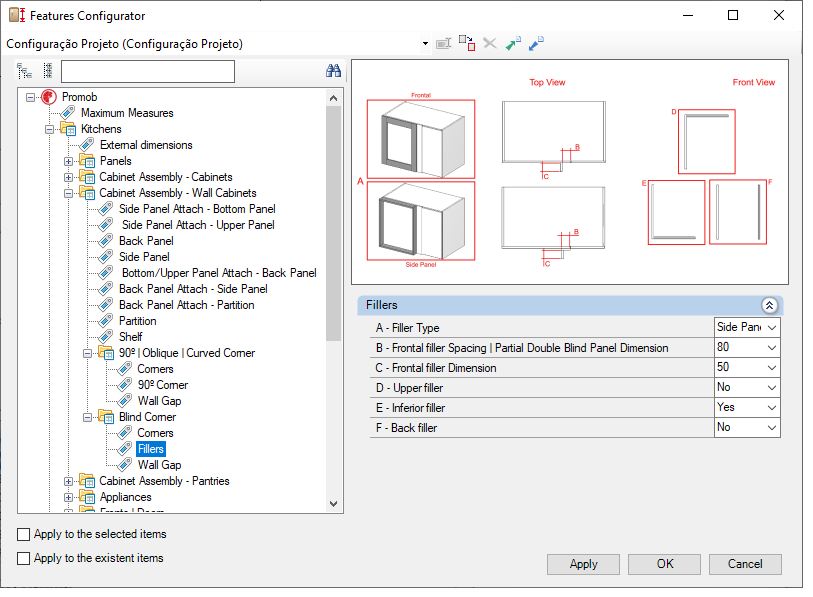Click the Features Configurator title bar icon
The image size is (813, 597).
pos(17,15)
